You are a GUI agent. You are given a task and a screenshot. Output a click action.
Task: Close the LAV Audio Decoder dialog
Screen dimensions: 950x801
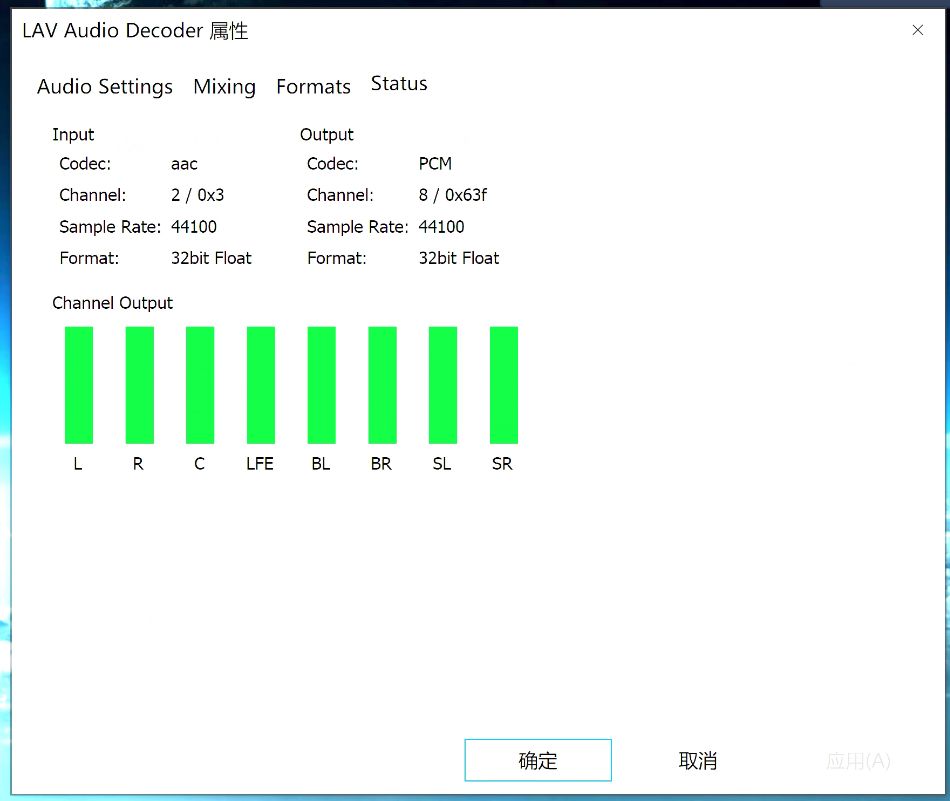pyautogui.click(x=917, y=30)
